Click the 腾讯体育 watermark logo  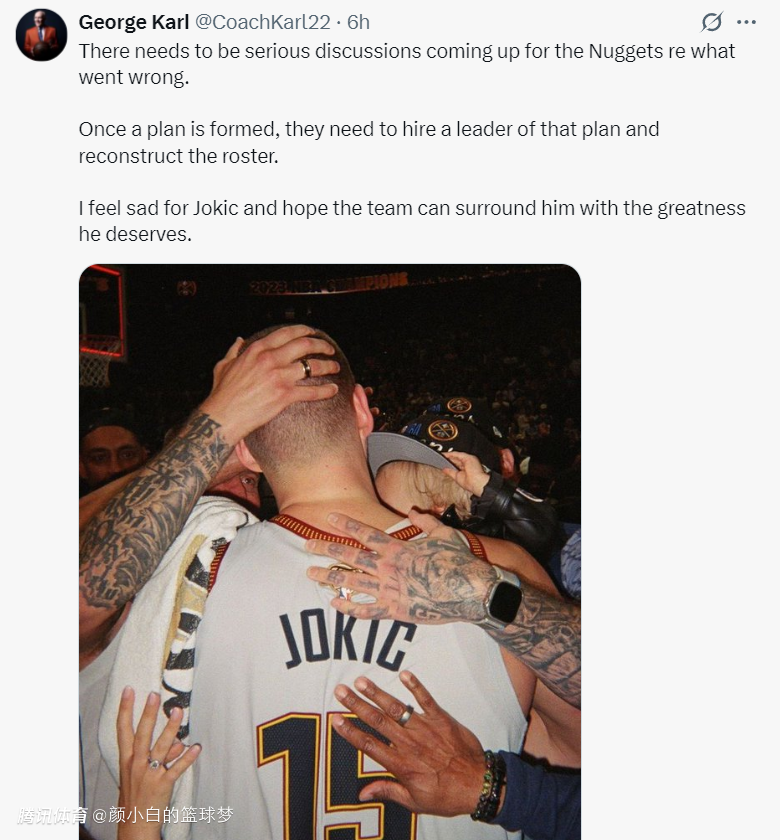(x=52, y=815)
